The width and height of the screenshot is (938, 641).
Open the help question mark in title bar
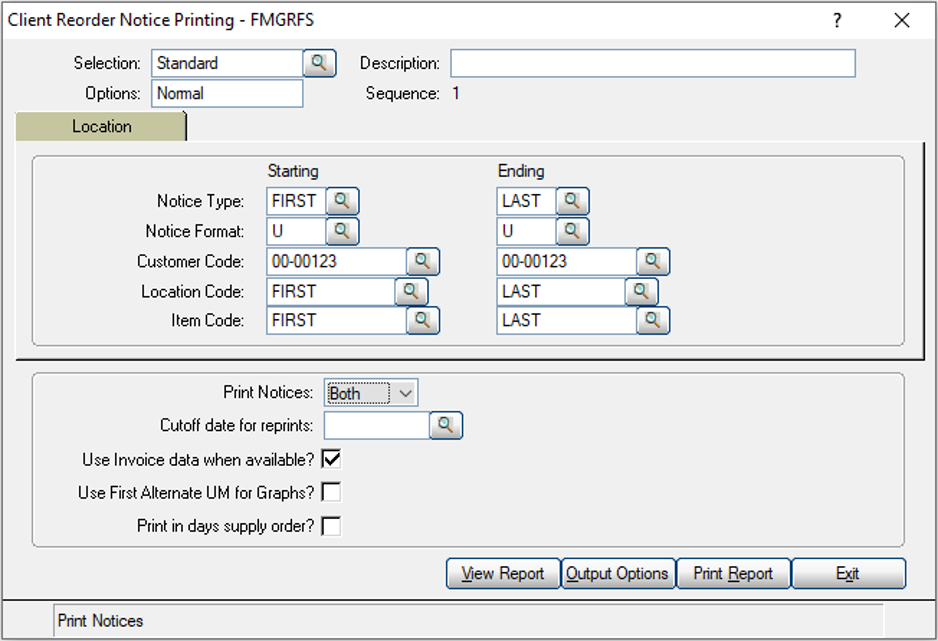tap(837, 20)
